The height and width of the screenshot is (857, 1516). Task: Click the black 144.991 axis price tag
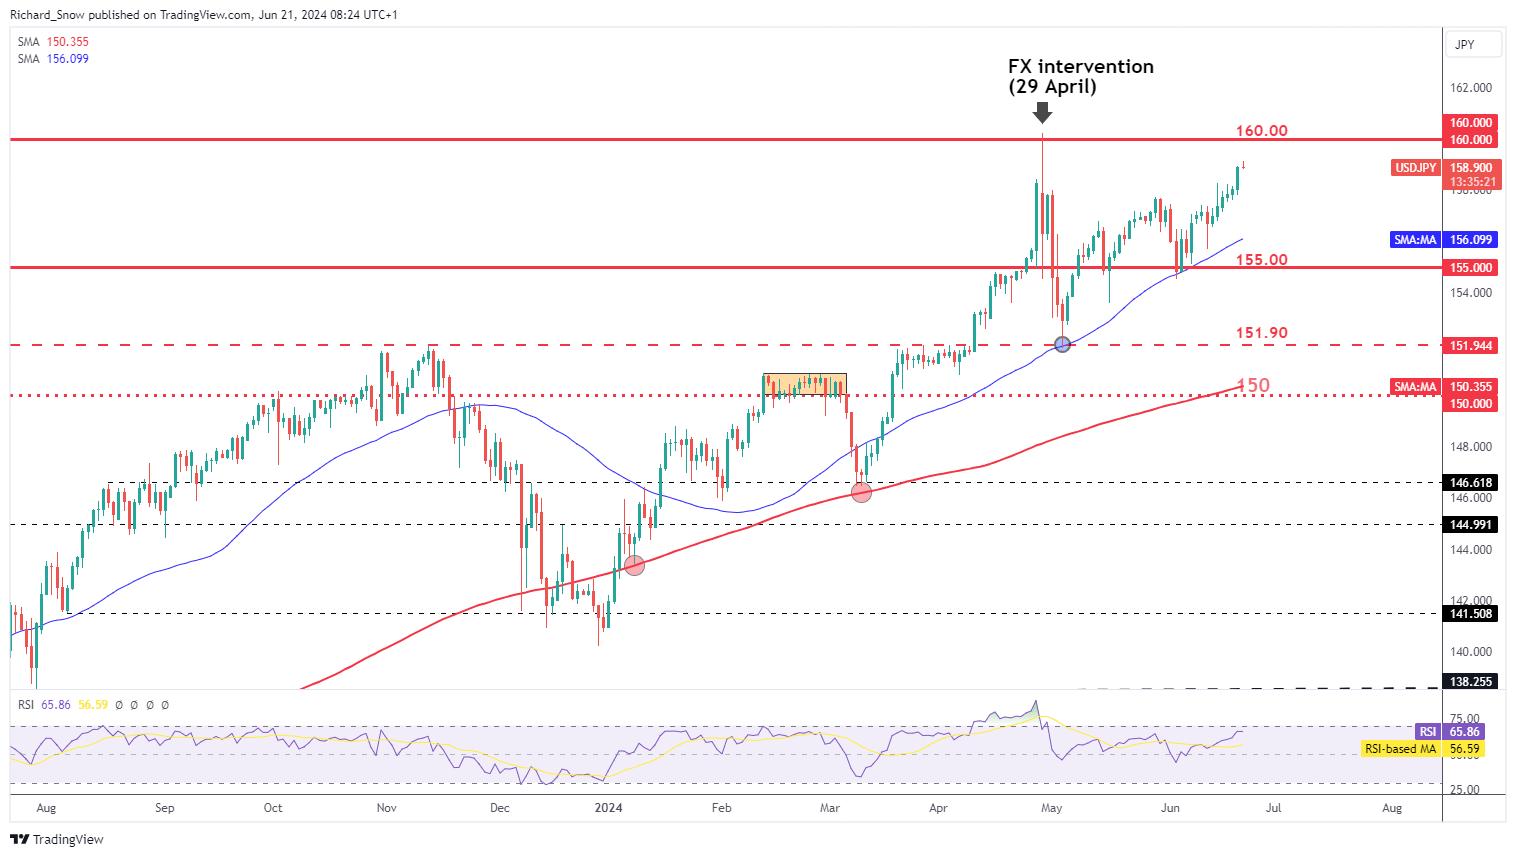click(1470, 525)
